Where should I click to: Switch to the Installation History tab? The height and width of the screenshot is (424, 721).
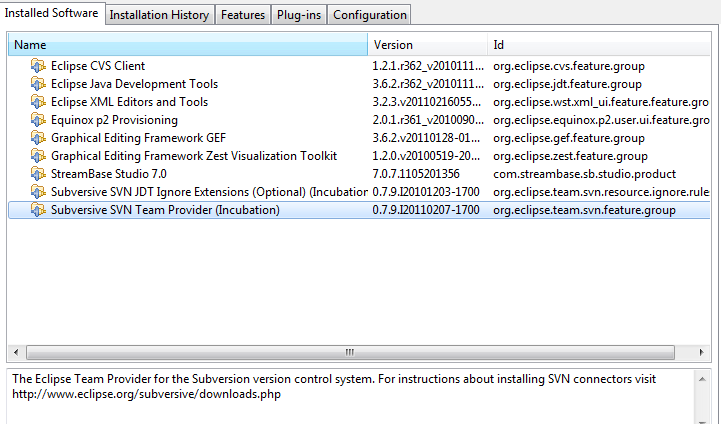point(159,15)
